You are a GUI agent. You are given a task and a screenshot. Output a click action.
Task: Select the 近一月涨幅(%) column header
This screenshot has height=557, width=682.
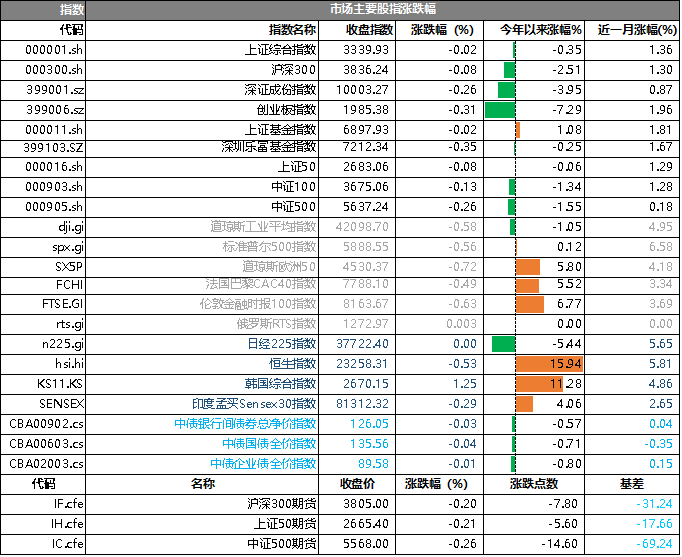(637, 30)
